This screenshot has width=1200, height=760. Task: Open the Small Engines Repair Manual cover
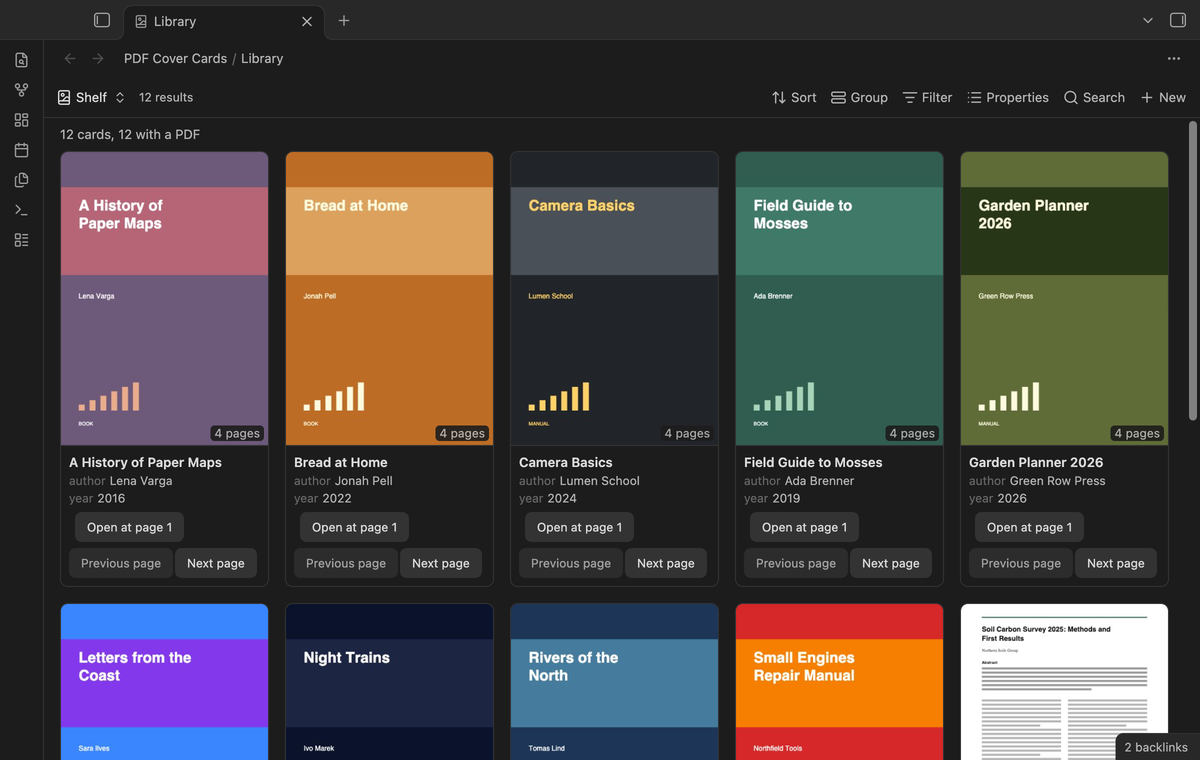tap(839, 682)
